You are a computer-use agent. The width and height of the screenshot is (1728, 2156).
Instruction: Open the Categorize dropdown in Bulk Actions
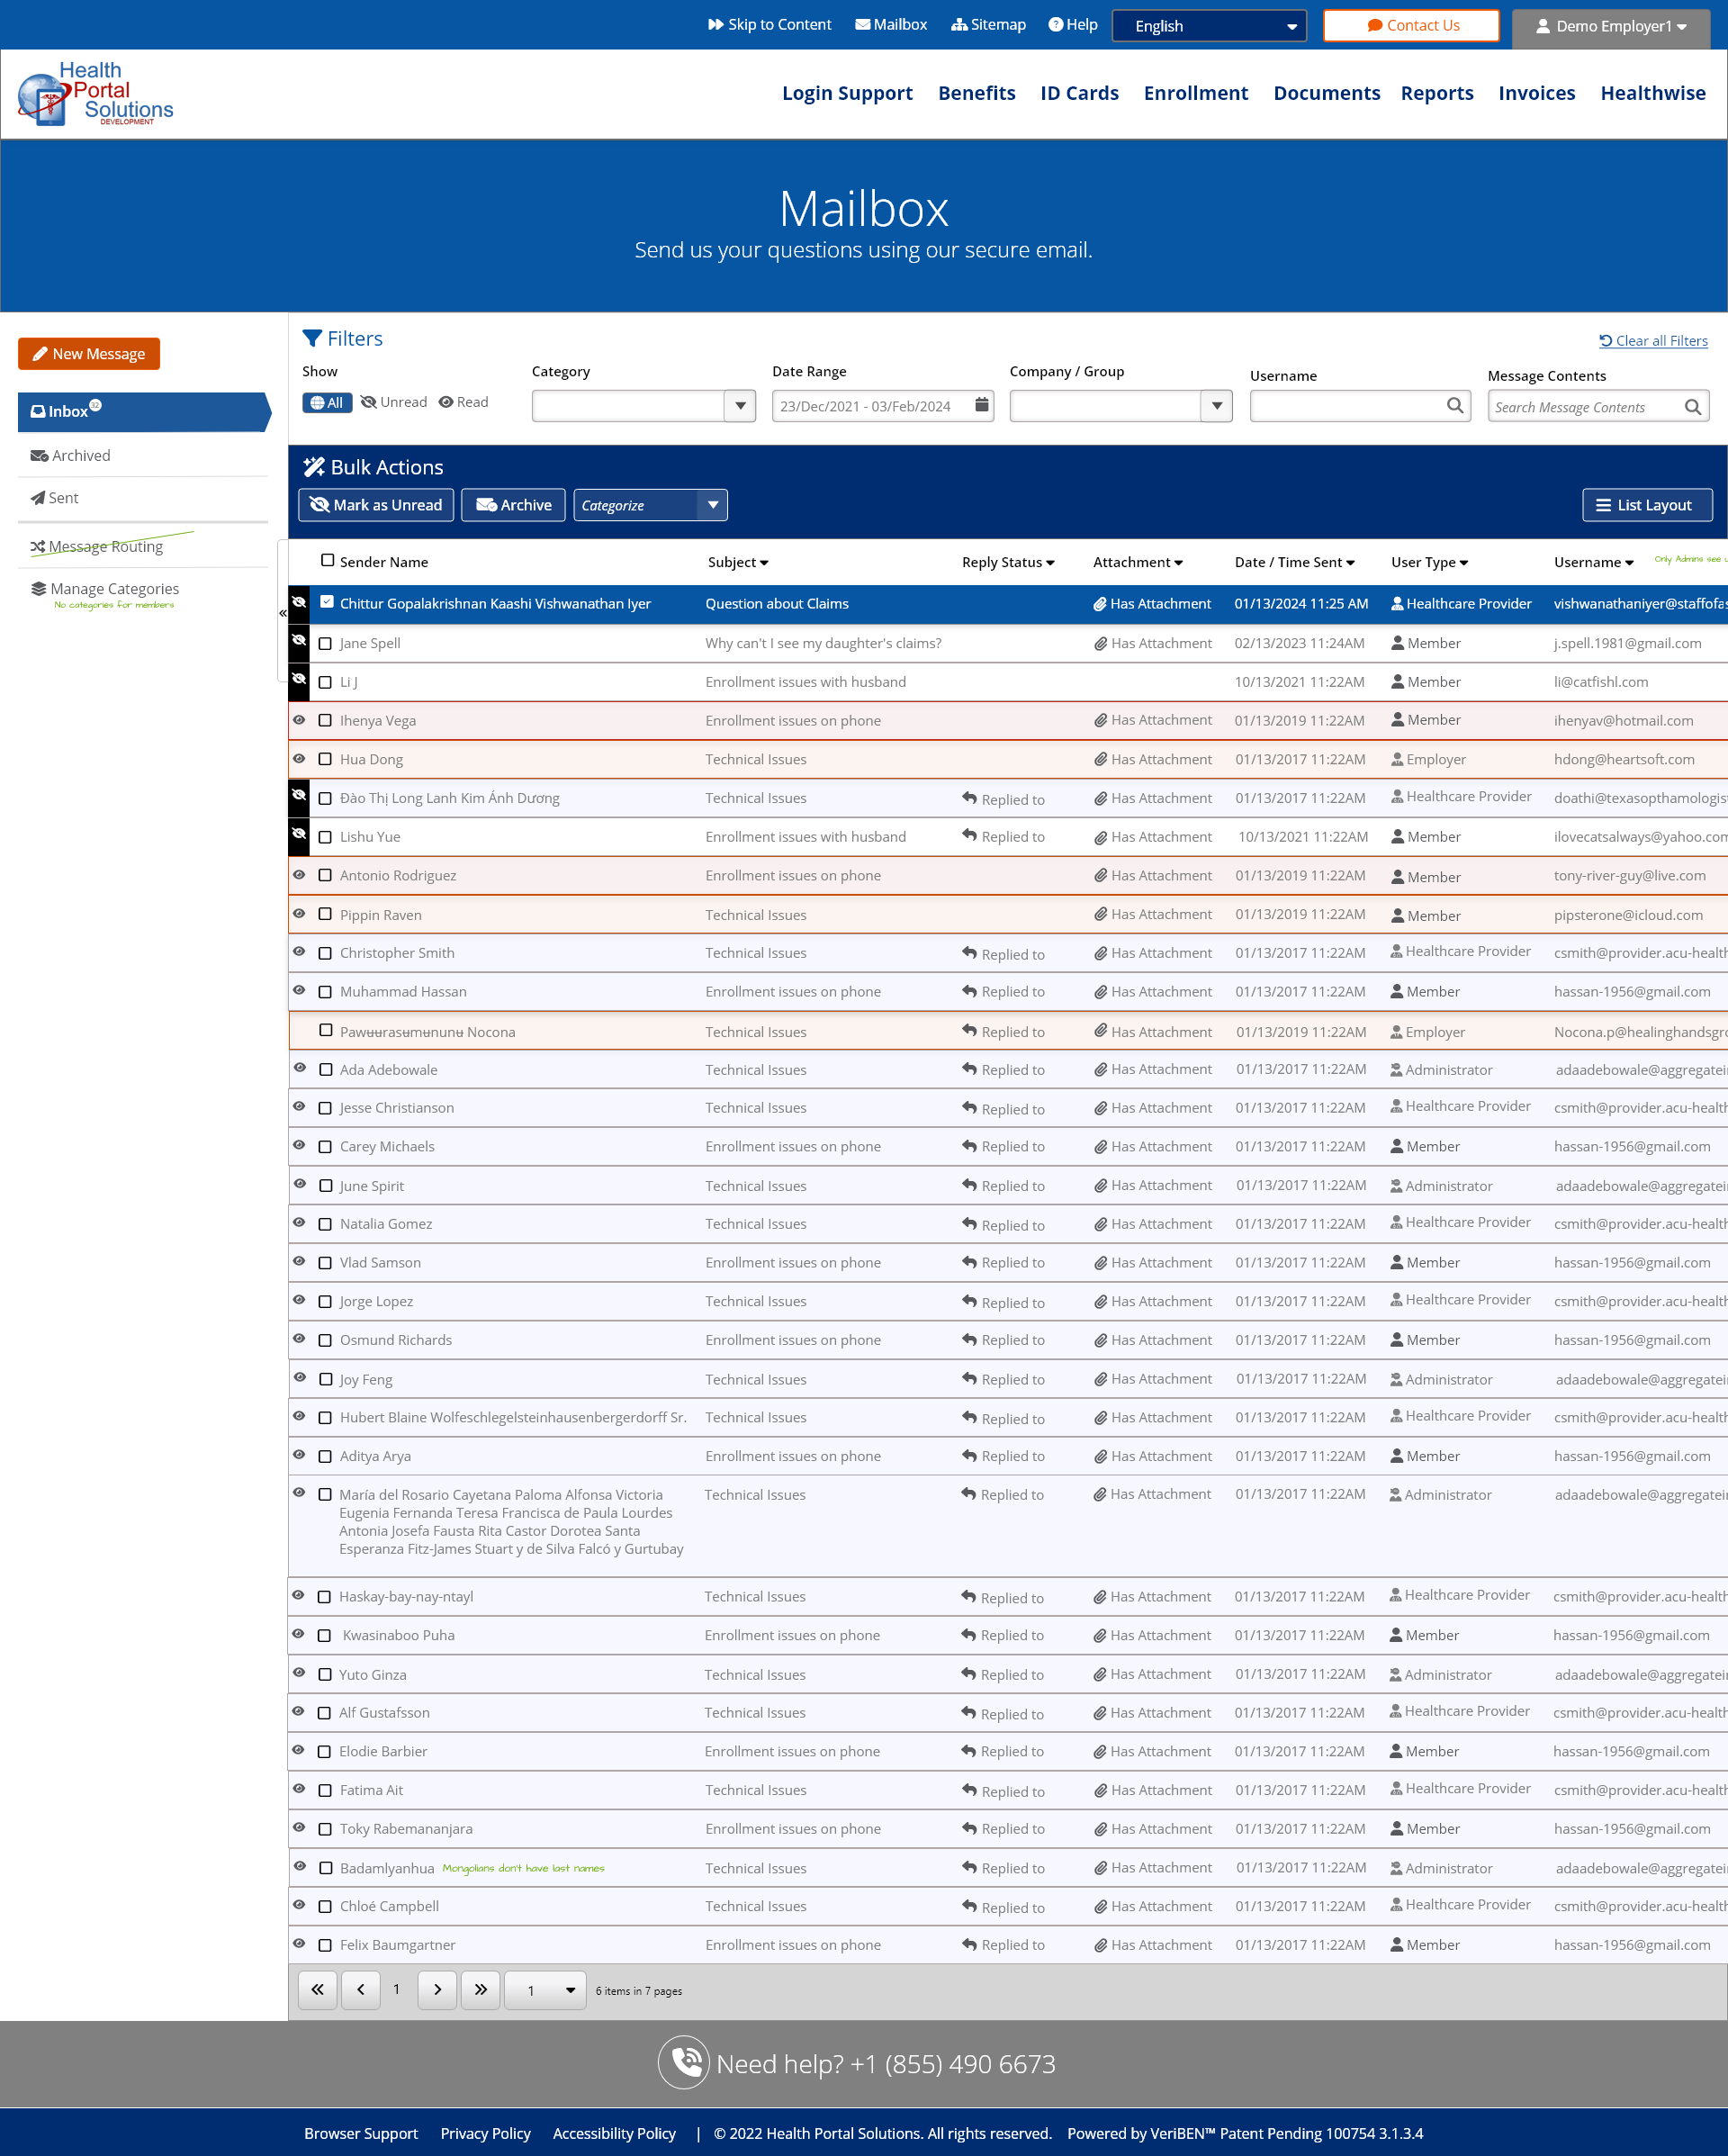651,505
